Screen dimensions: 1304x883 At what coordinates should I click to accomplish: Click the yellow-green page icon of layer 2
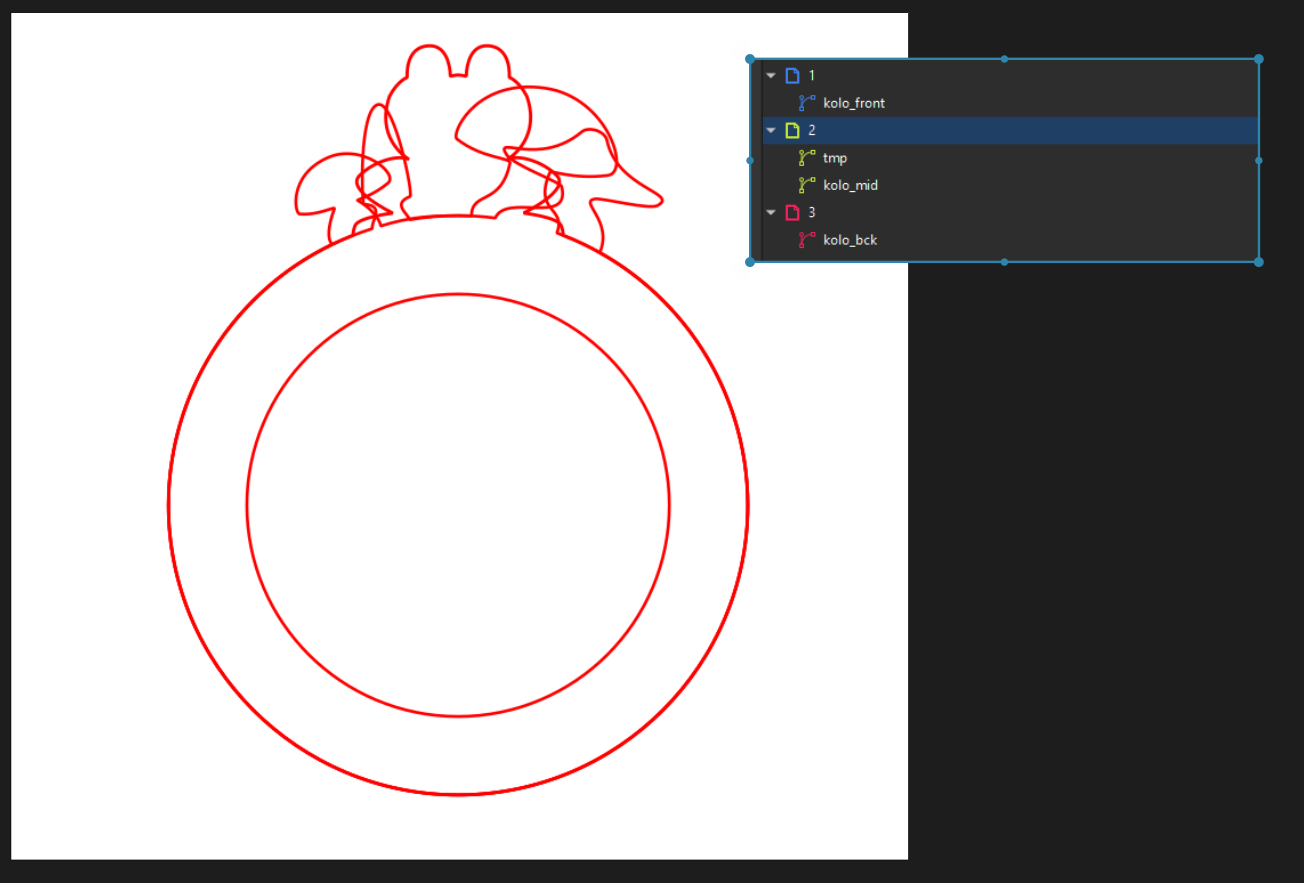(x=793, y=131)
